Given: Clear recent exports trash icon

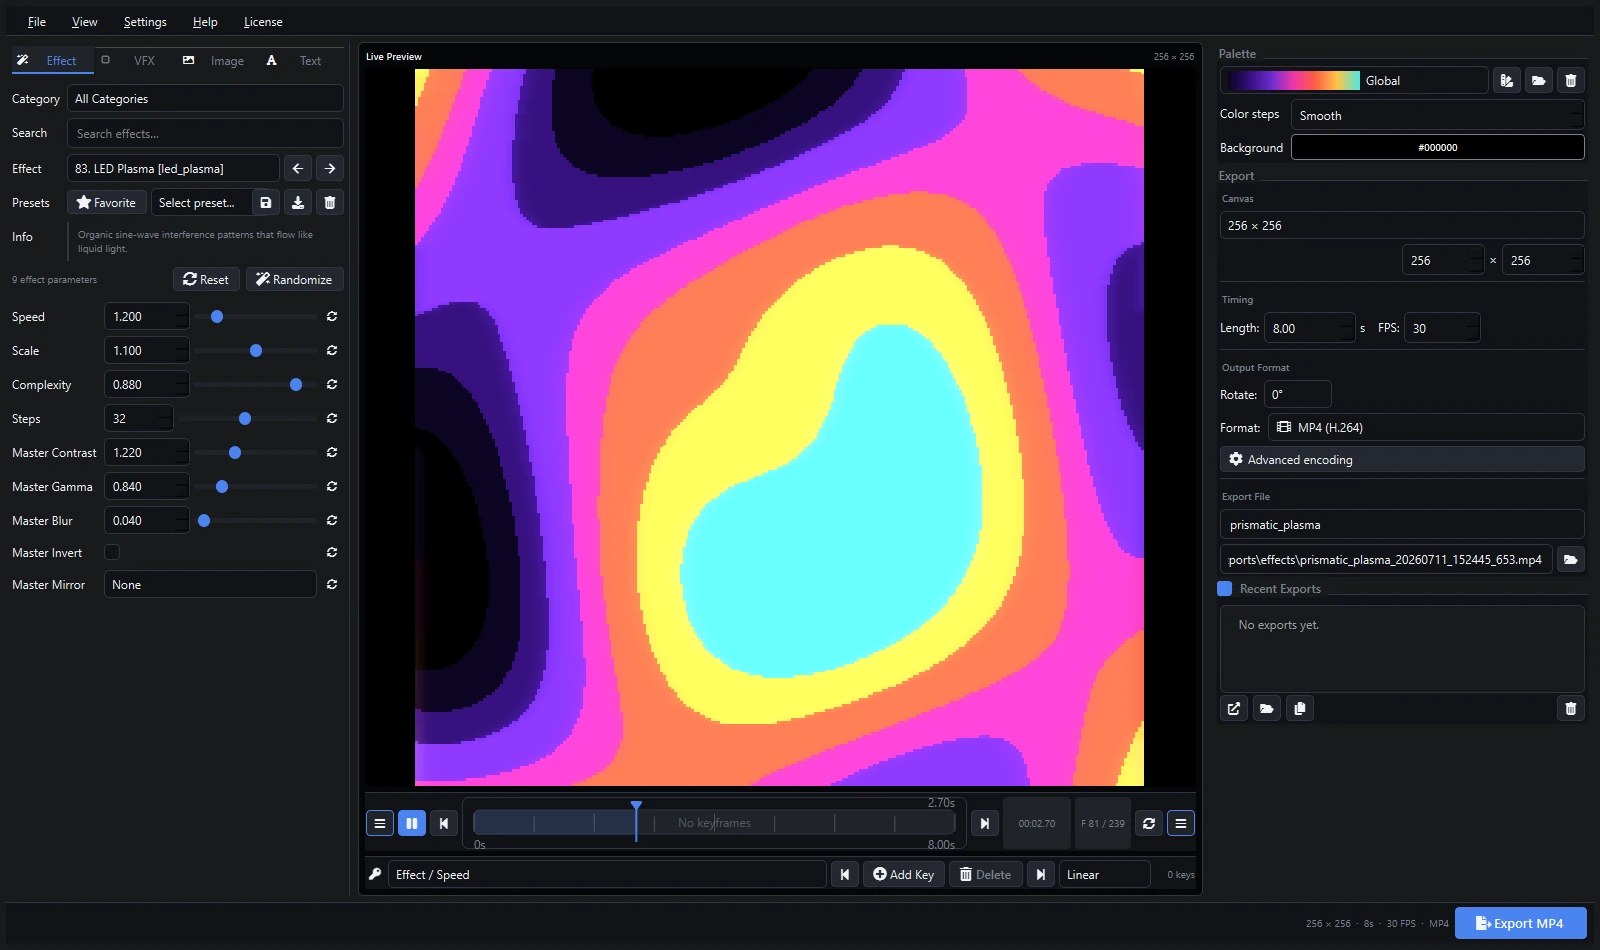Looking at the screenshot, I should (1571, 708).
